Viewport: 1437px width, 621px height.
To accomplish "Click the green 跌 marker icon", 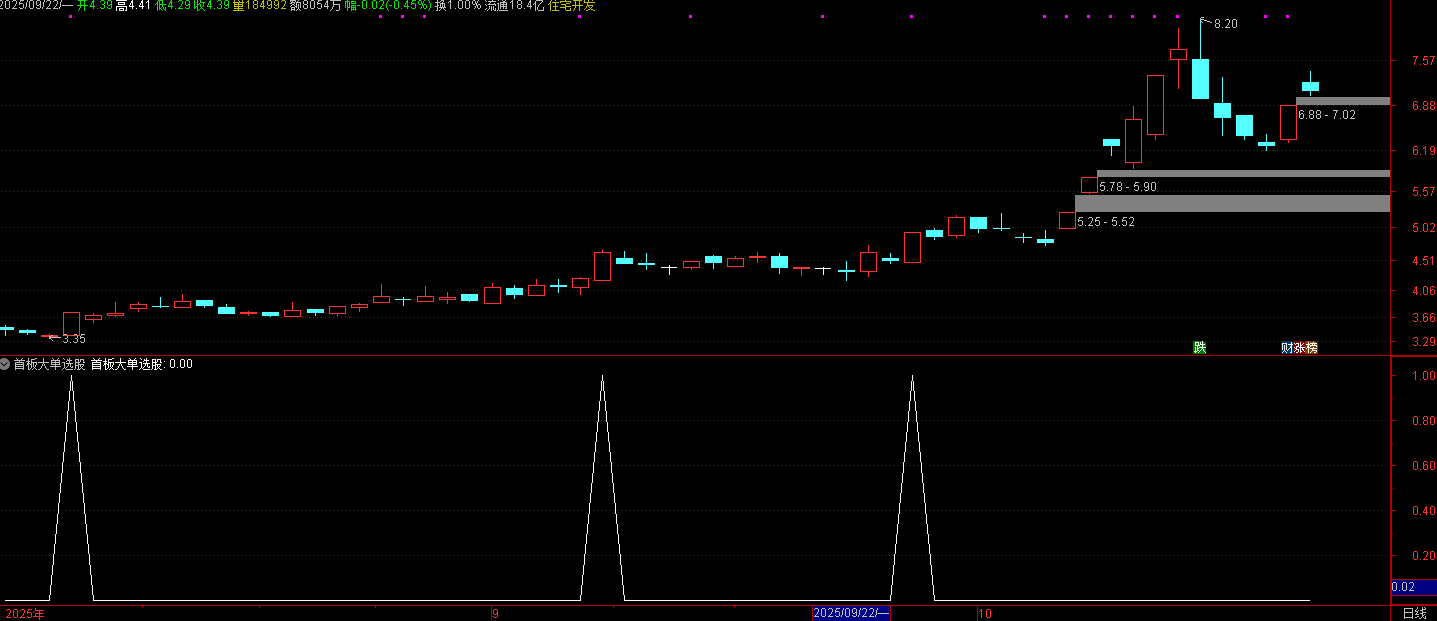I will (x=1199, y=348).
